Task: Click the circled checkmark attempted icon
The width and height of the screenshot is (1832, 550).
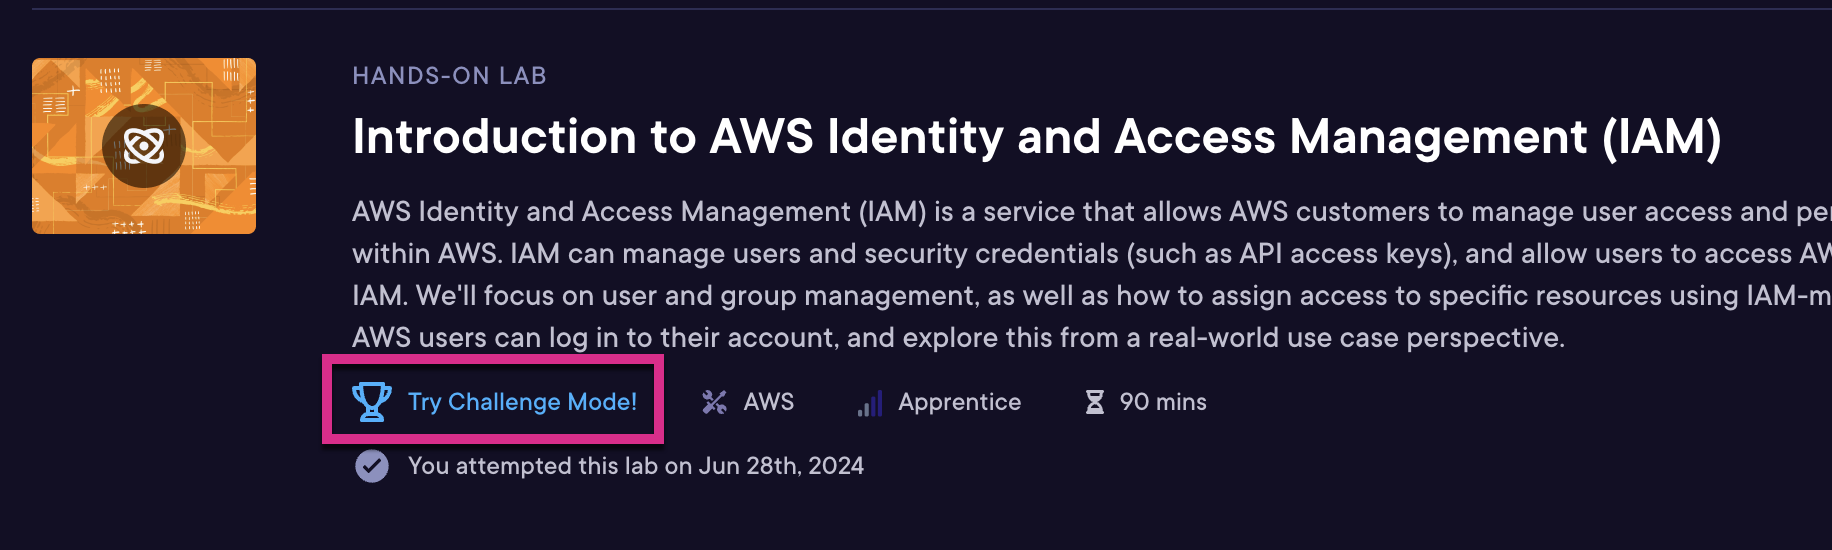Action: (x=372, y=466)
